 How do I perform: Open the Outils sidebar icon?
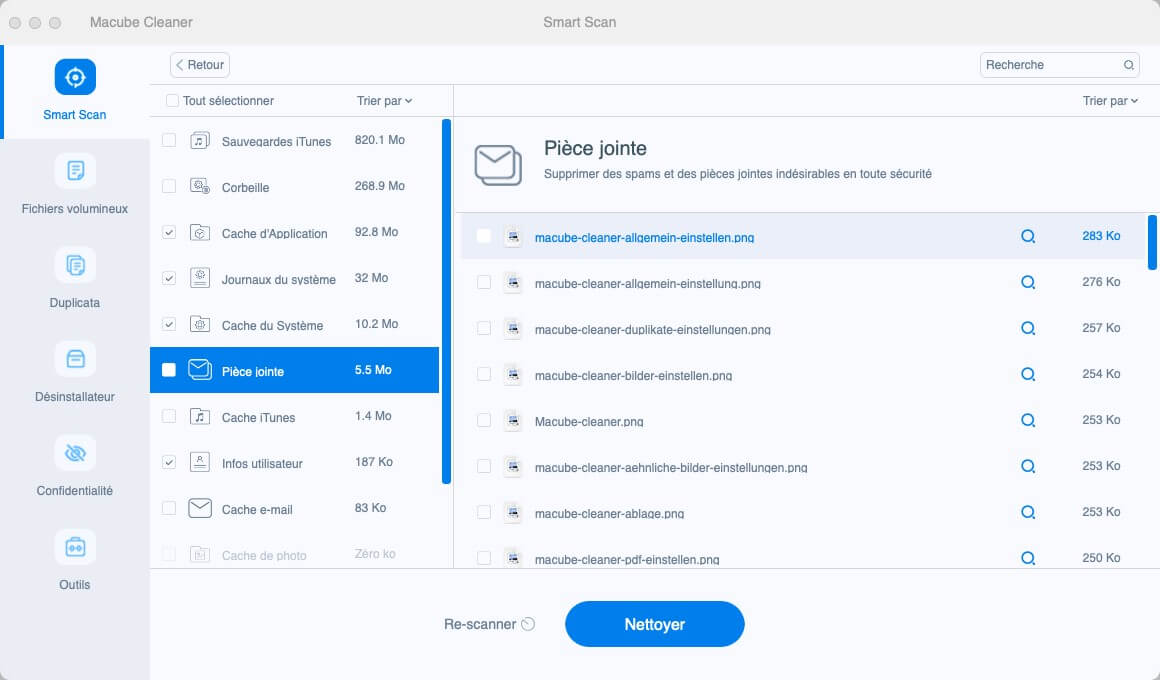[x=75, y=547]
